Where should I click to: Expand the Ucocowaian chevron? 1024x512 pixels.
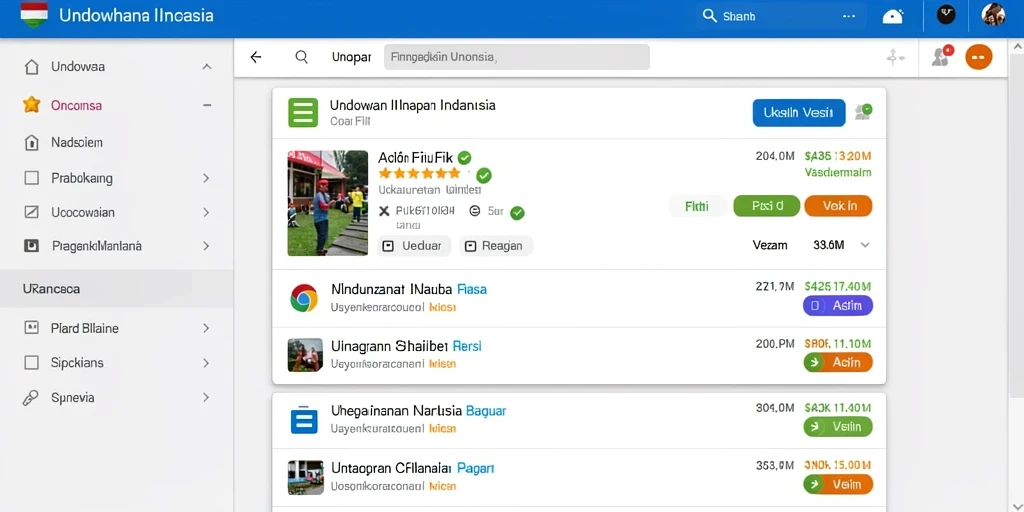[206, 212]
